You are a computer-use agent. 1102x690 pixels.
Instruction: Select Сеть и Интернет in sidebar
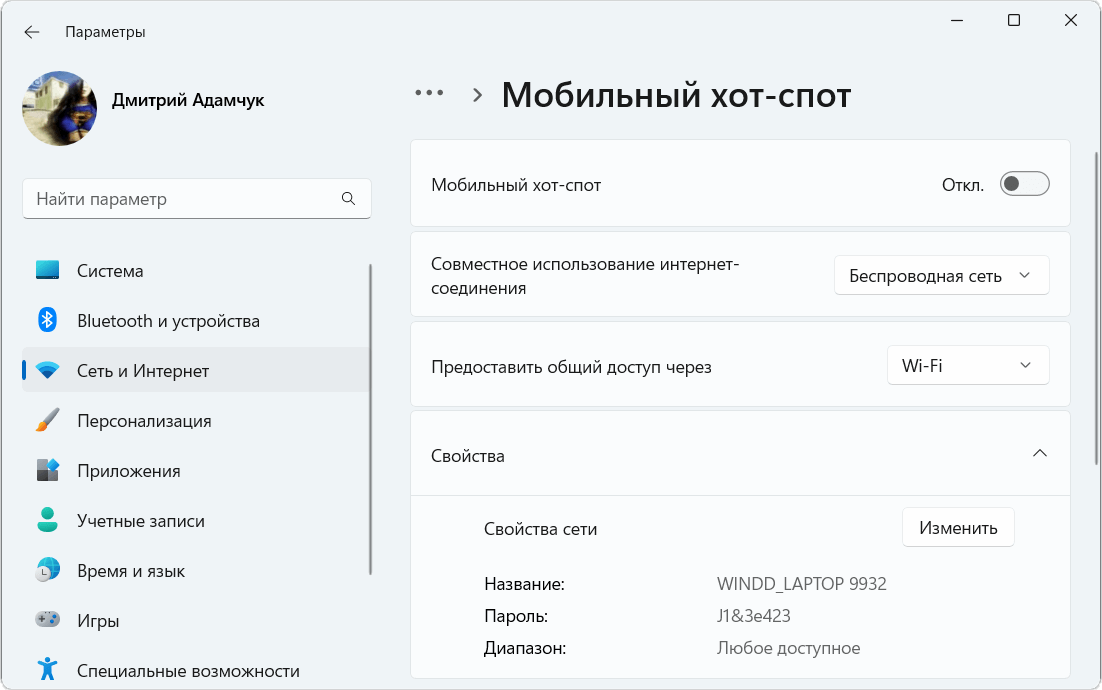pos(143,371)
